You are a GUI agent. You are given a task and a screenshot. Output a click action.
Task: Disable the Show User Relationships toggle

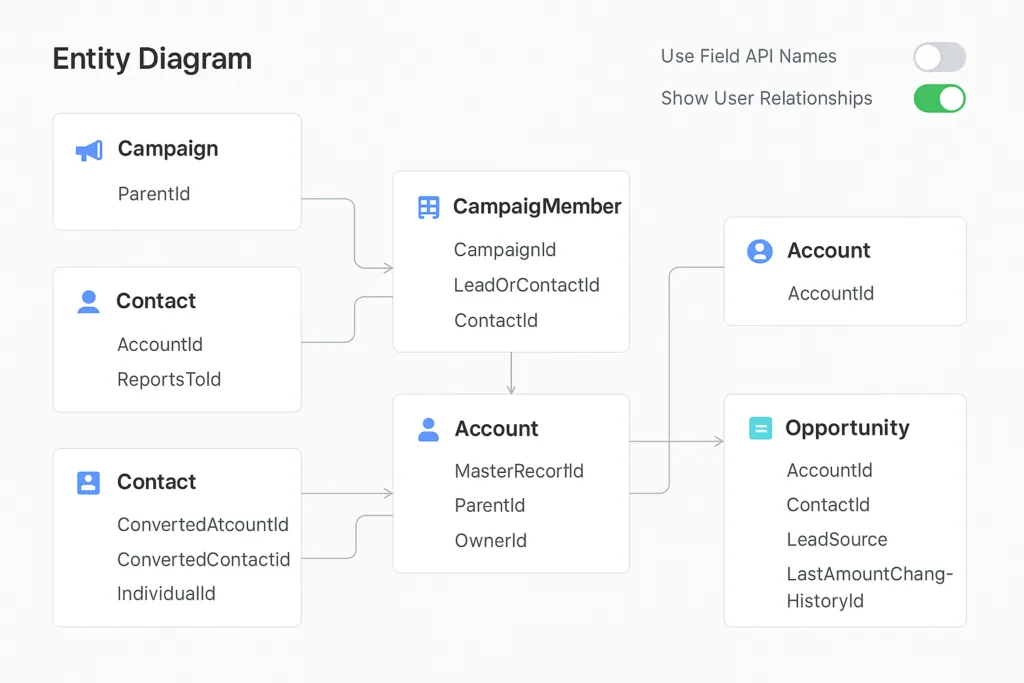[939, 98]
